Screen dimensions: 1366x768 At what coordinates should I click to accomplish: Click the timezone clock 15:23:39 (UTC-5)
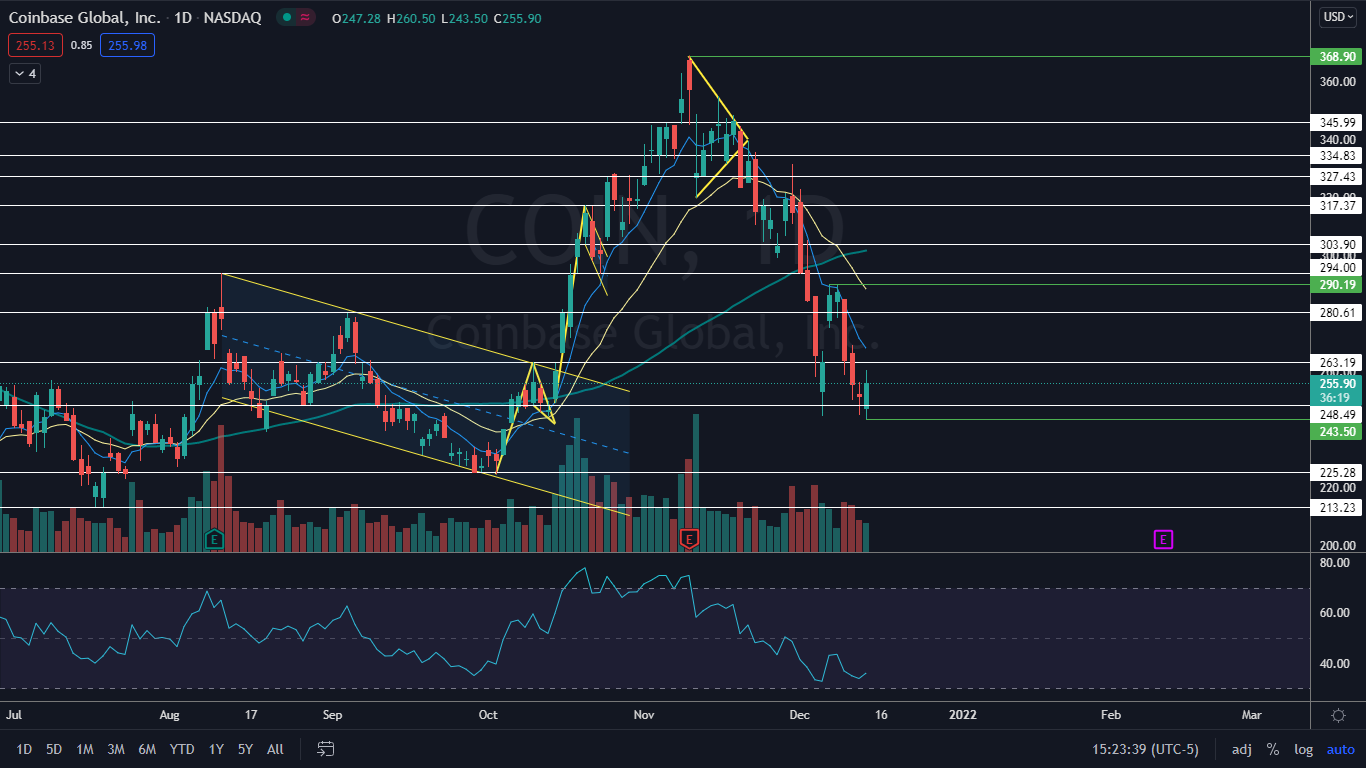click(1146, 749)
